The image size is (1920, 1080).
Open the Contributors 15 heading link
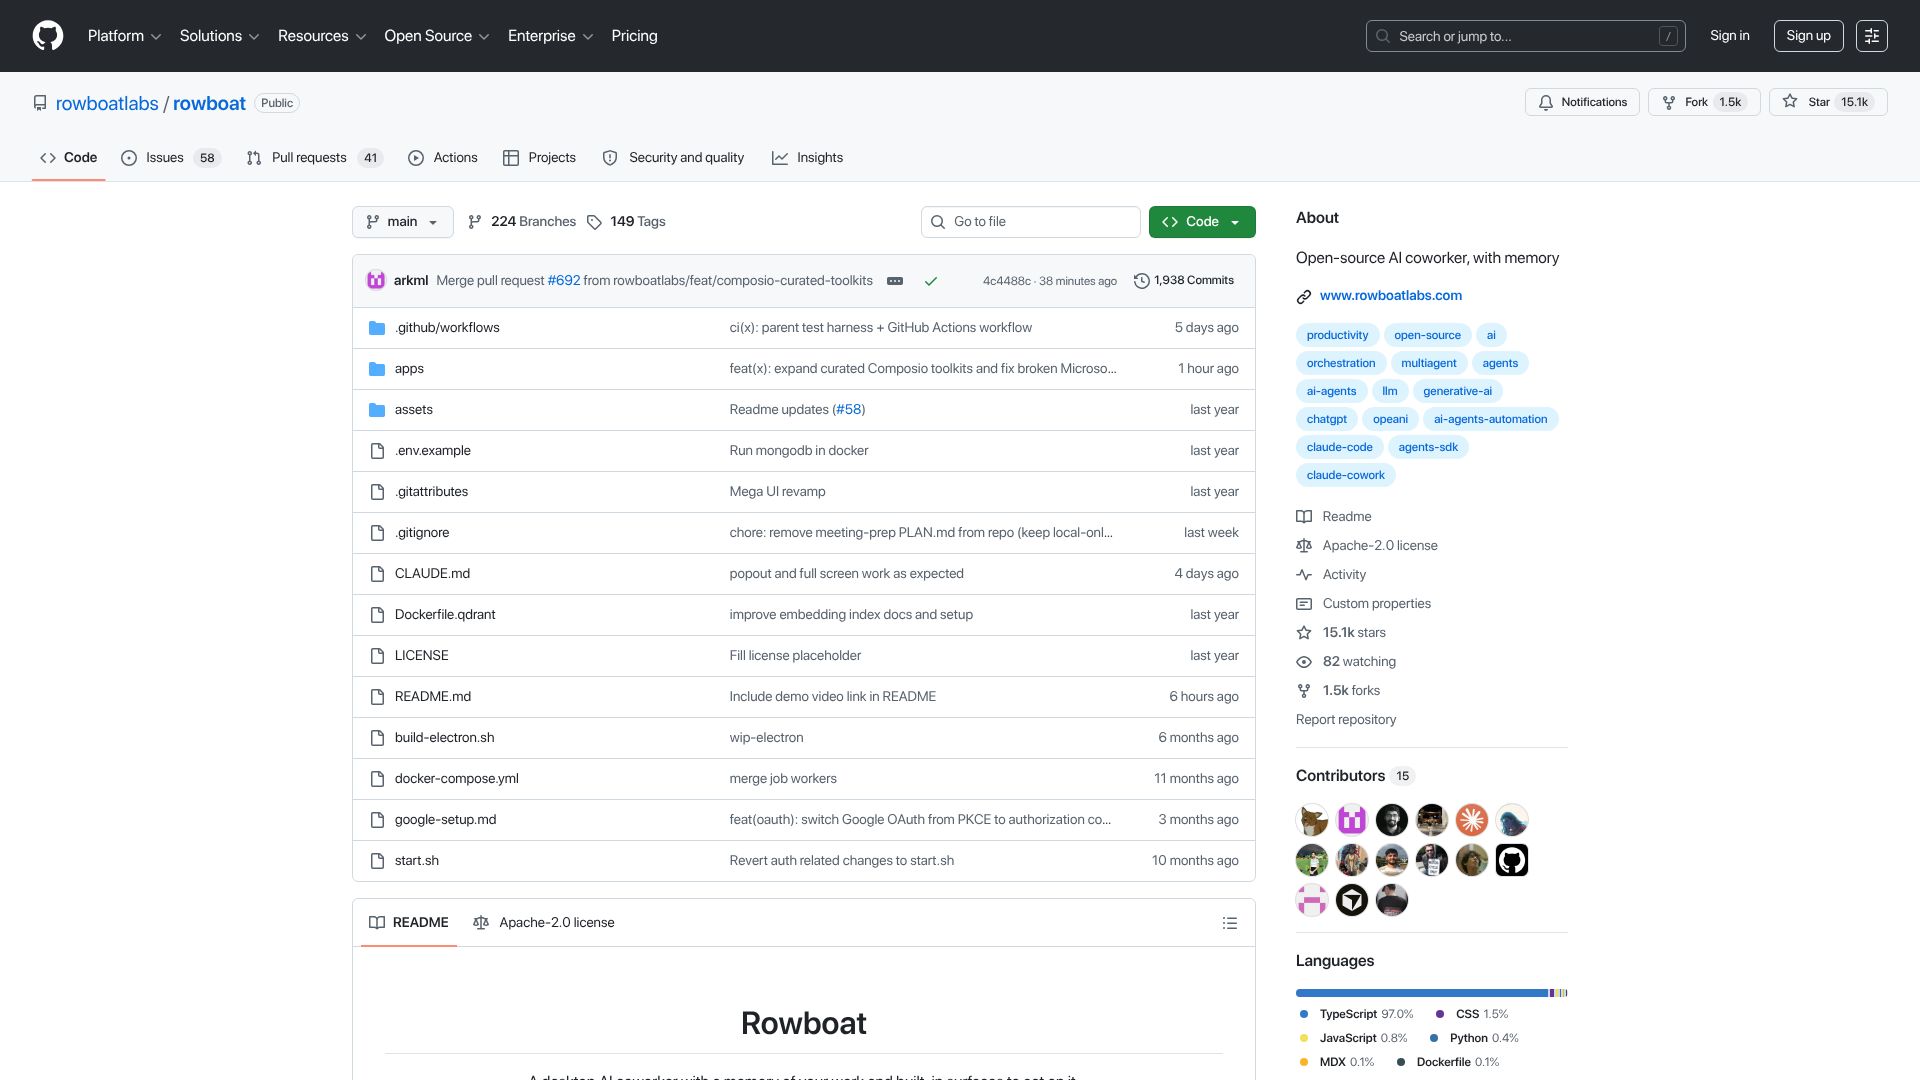(1355, 776)
